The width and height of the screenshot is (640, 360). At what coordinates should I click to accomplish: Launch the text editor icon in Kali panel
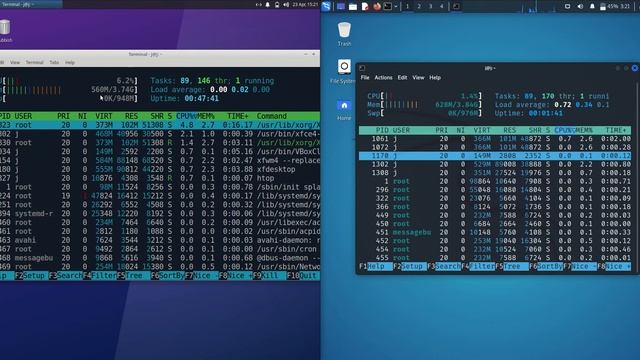[x=365, y=7]
